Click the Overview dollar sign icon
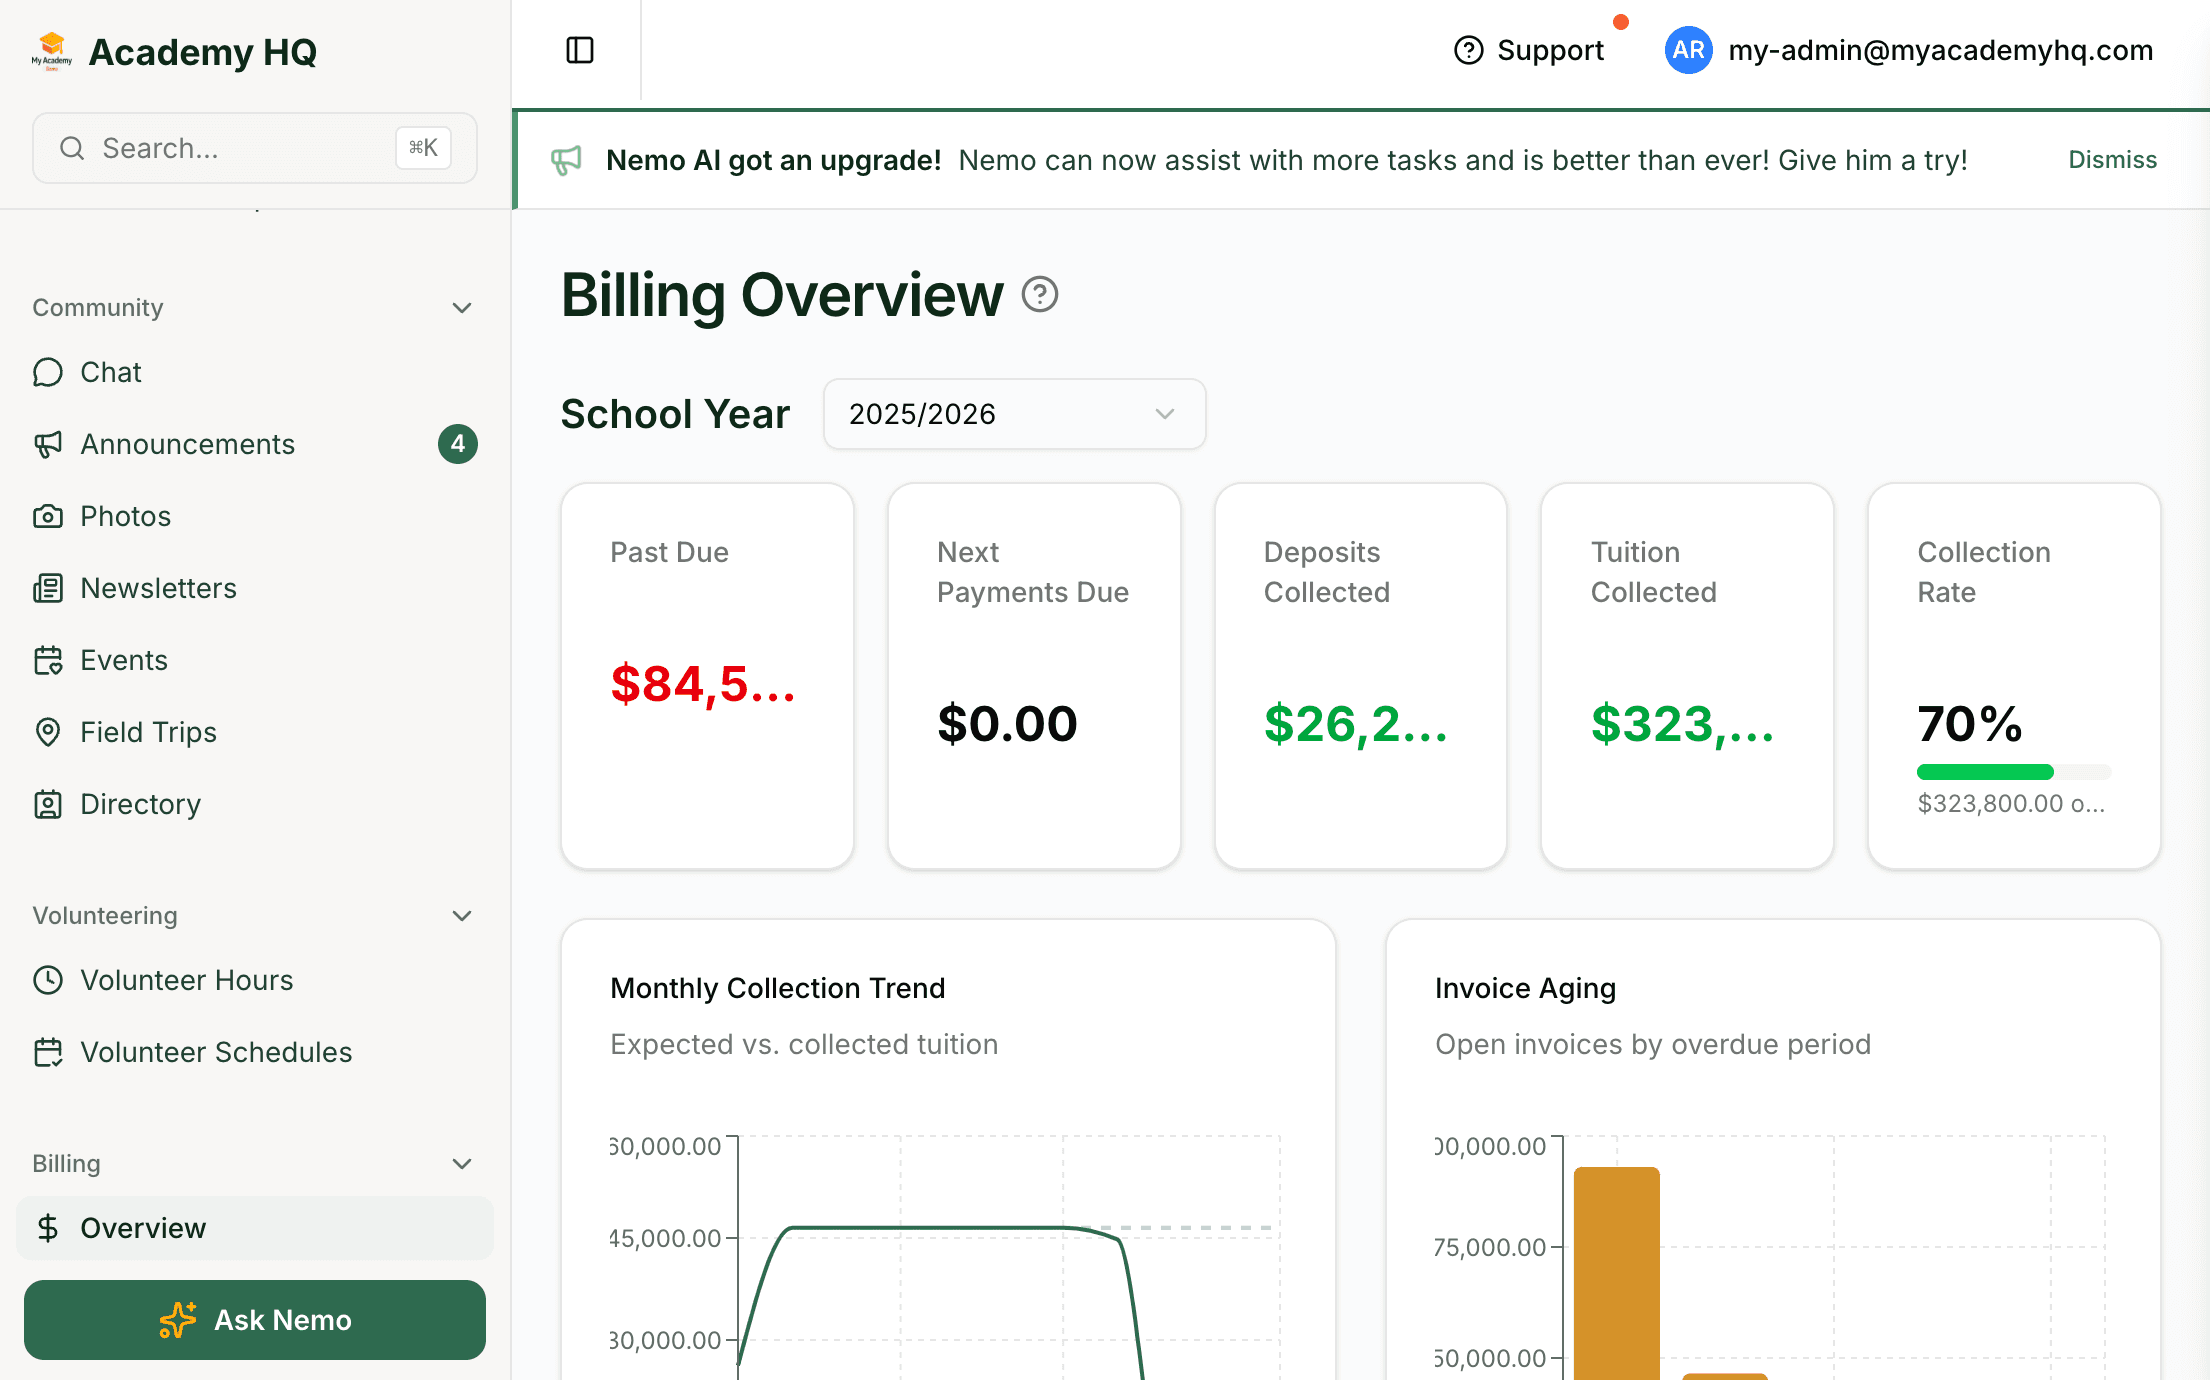This screenshot has width=2210, height=1380. [x=48, y=1228]
